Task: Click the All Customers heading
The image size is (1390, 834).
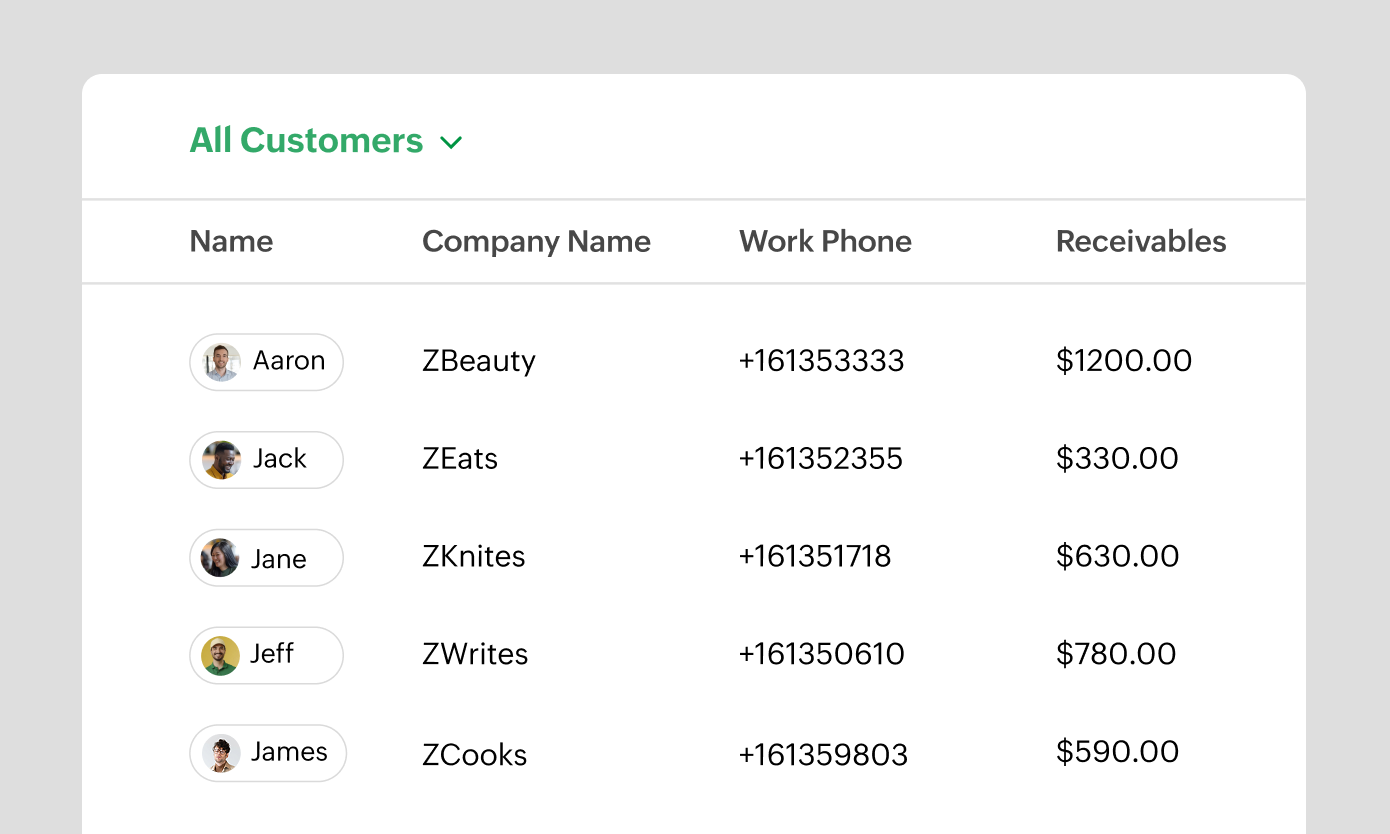Action: (307, 141)
